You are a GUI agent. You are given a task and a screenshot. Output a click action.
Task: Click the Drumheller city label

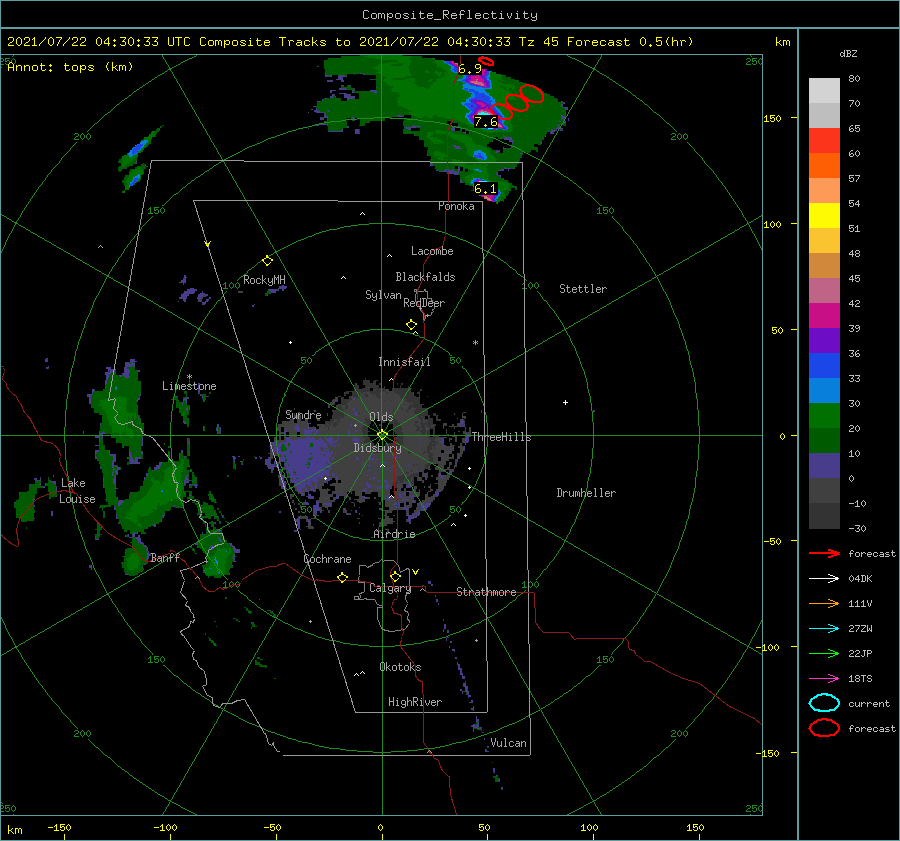(586, 493)
